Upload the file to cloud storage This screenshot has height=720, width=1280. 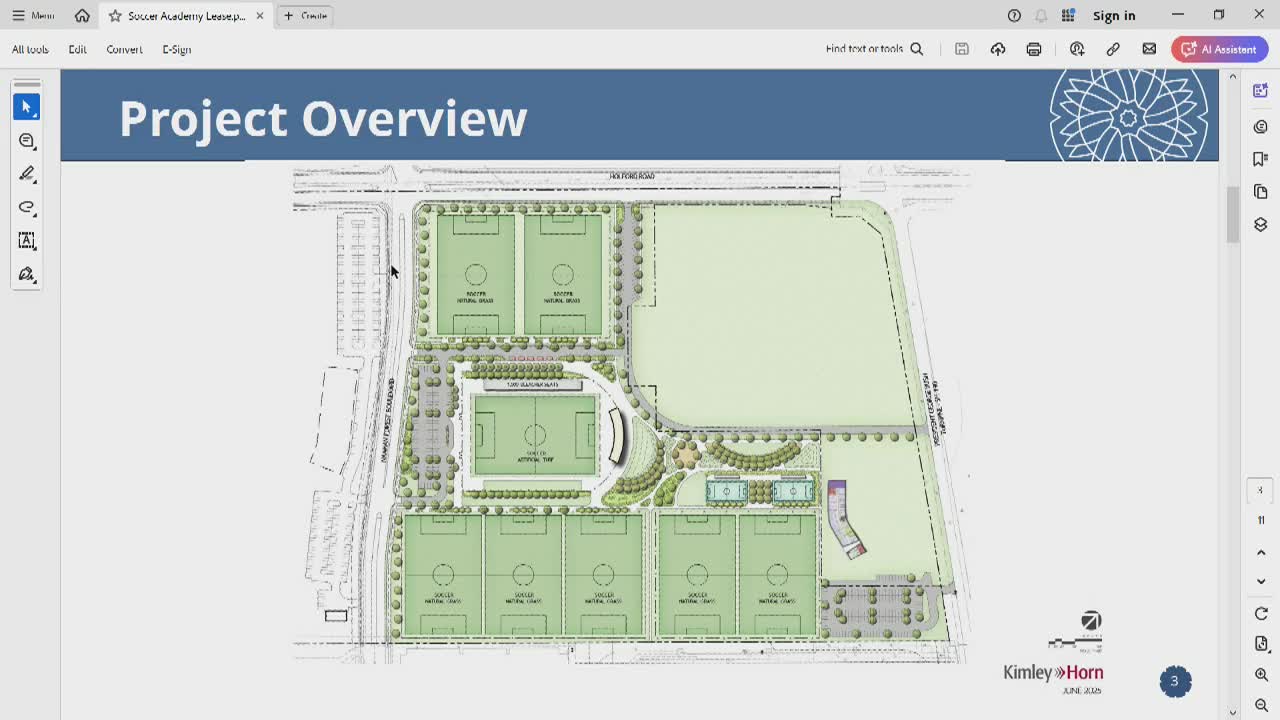[x=998, y=49]
